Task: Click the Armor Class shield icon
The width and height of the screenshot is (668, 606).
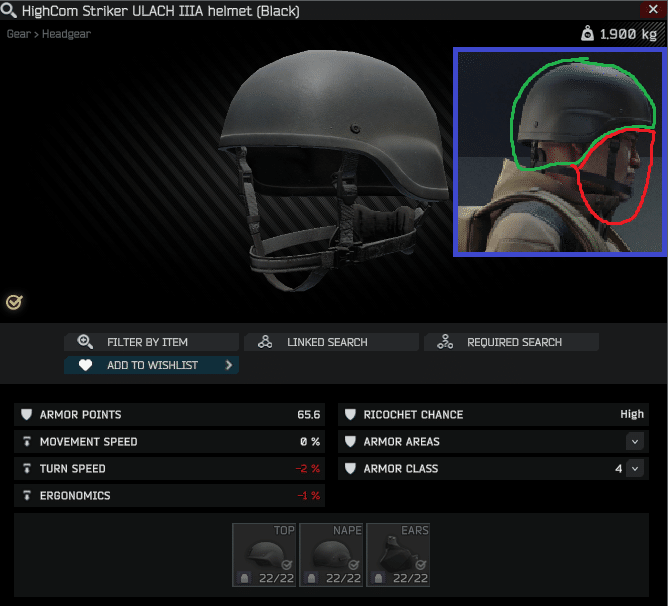Action: click(x=350, y=468)
